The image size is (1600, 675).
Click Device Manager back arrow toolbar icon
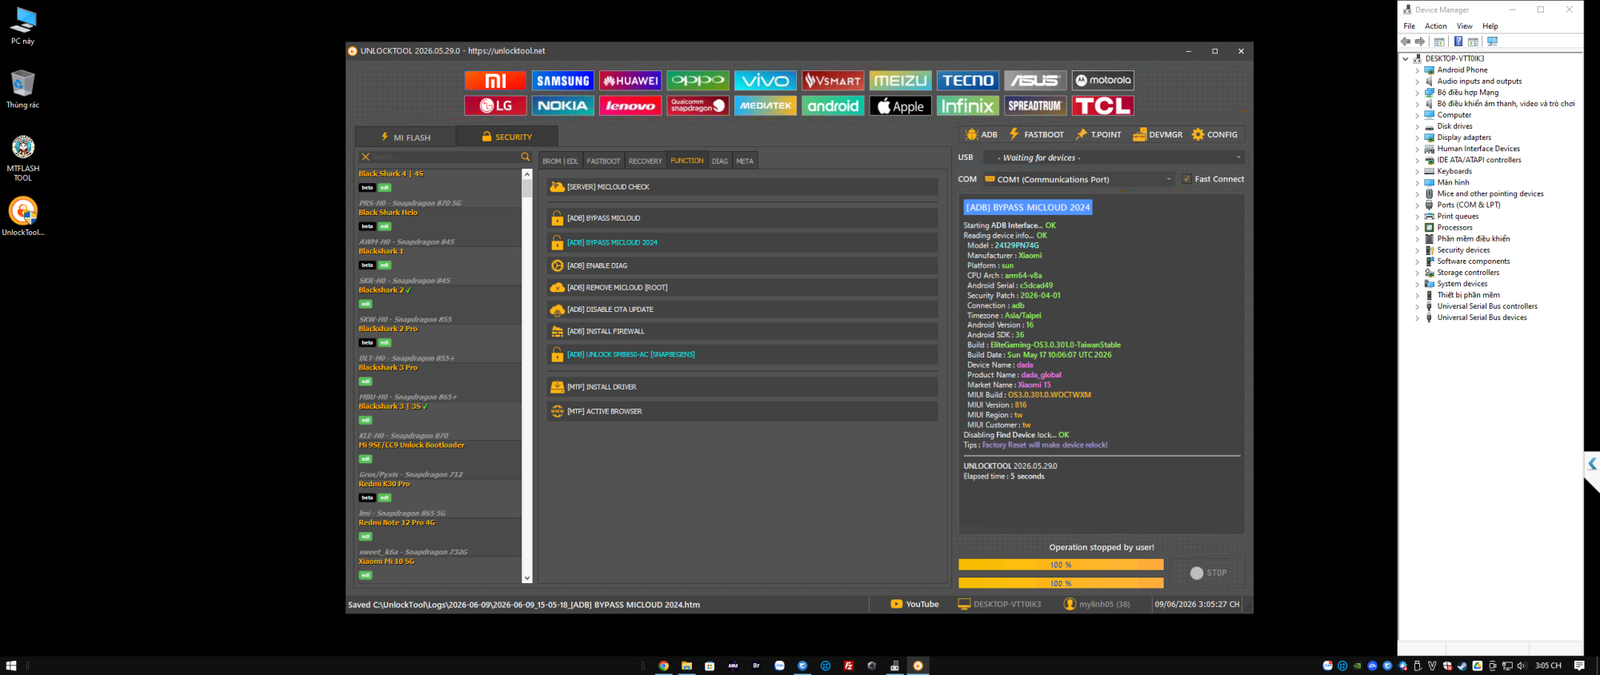pyautogui.click(x=1406, y=42)
